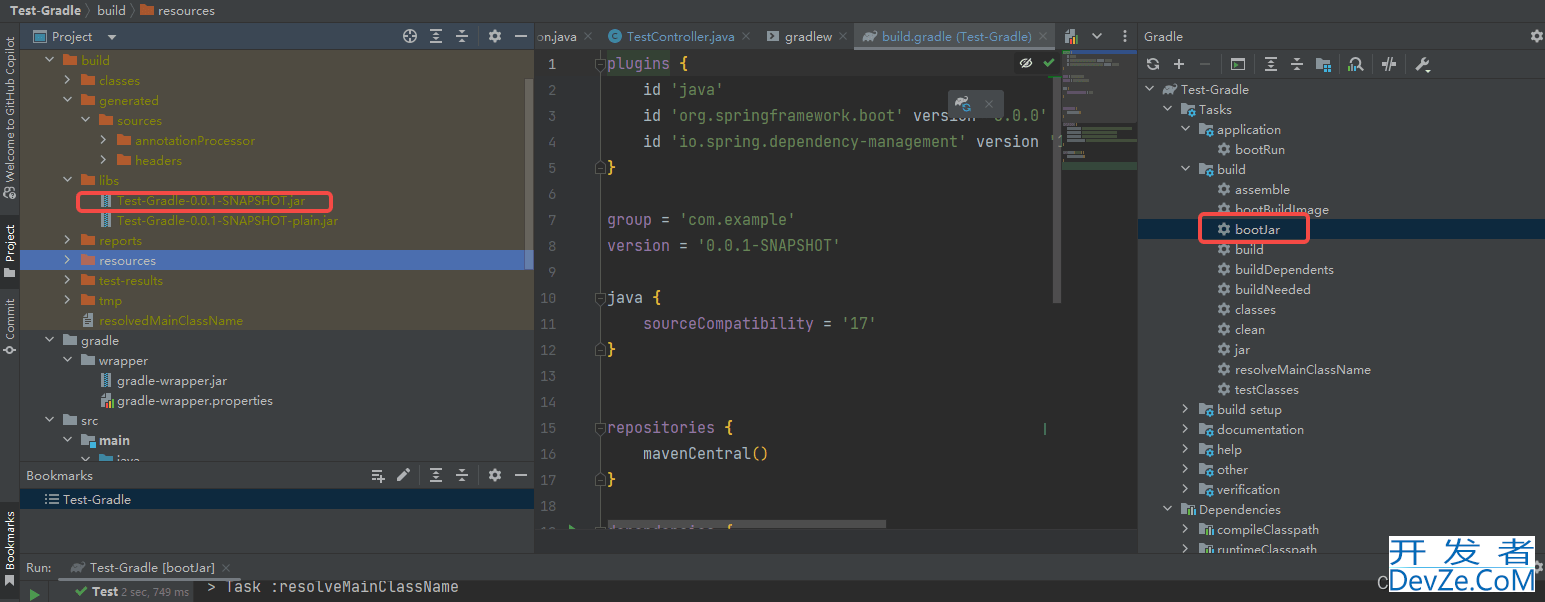Select the build.gradle (Test-Gradle) tab
The width and height of the screenshot is (1545, 602).
[956, 36]
